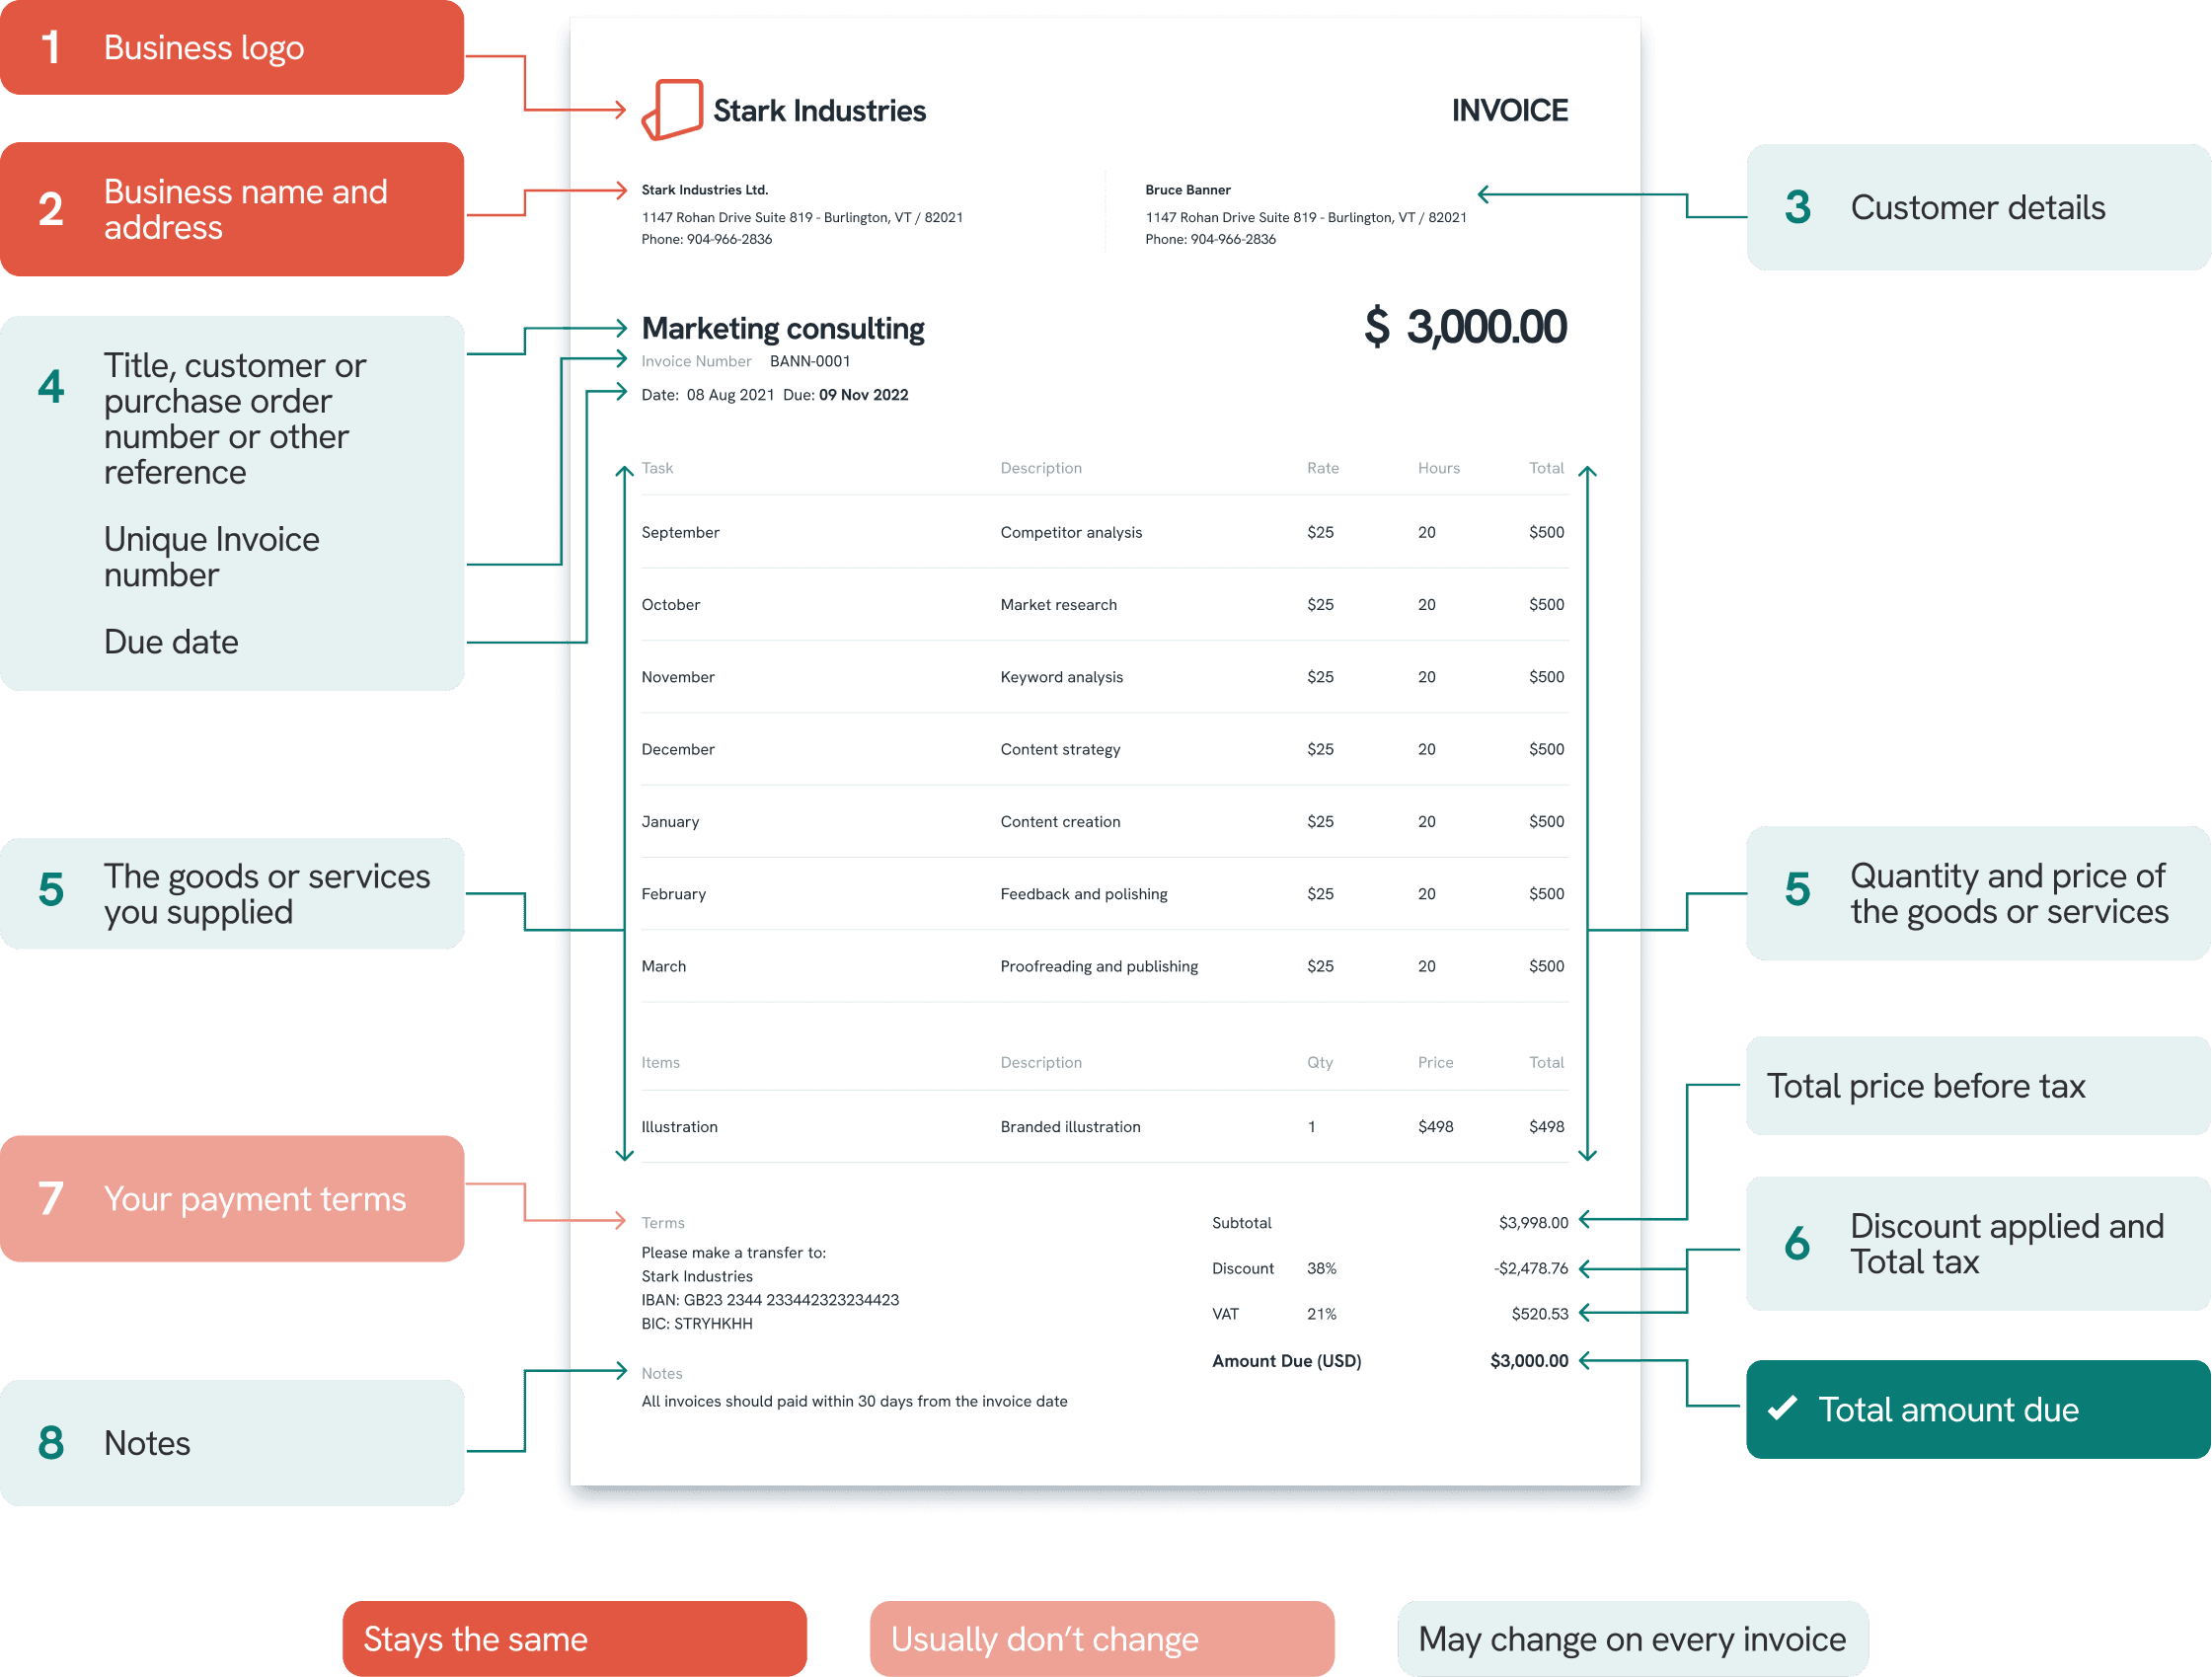This screenshot has width=2212, height=1677.
Task: Click the September task row
Action: (1105, 532)
